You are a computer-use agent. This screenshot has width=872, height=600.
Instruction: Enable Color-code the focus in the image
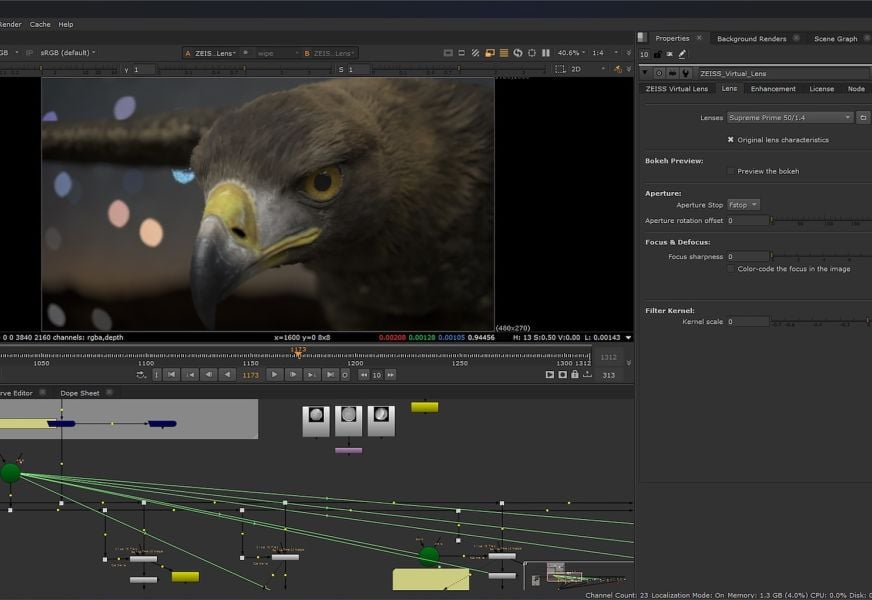coord(730,269)
